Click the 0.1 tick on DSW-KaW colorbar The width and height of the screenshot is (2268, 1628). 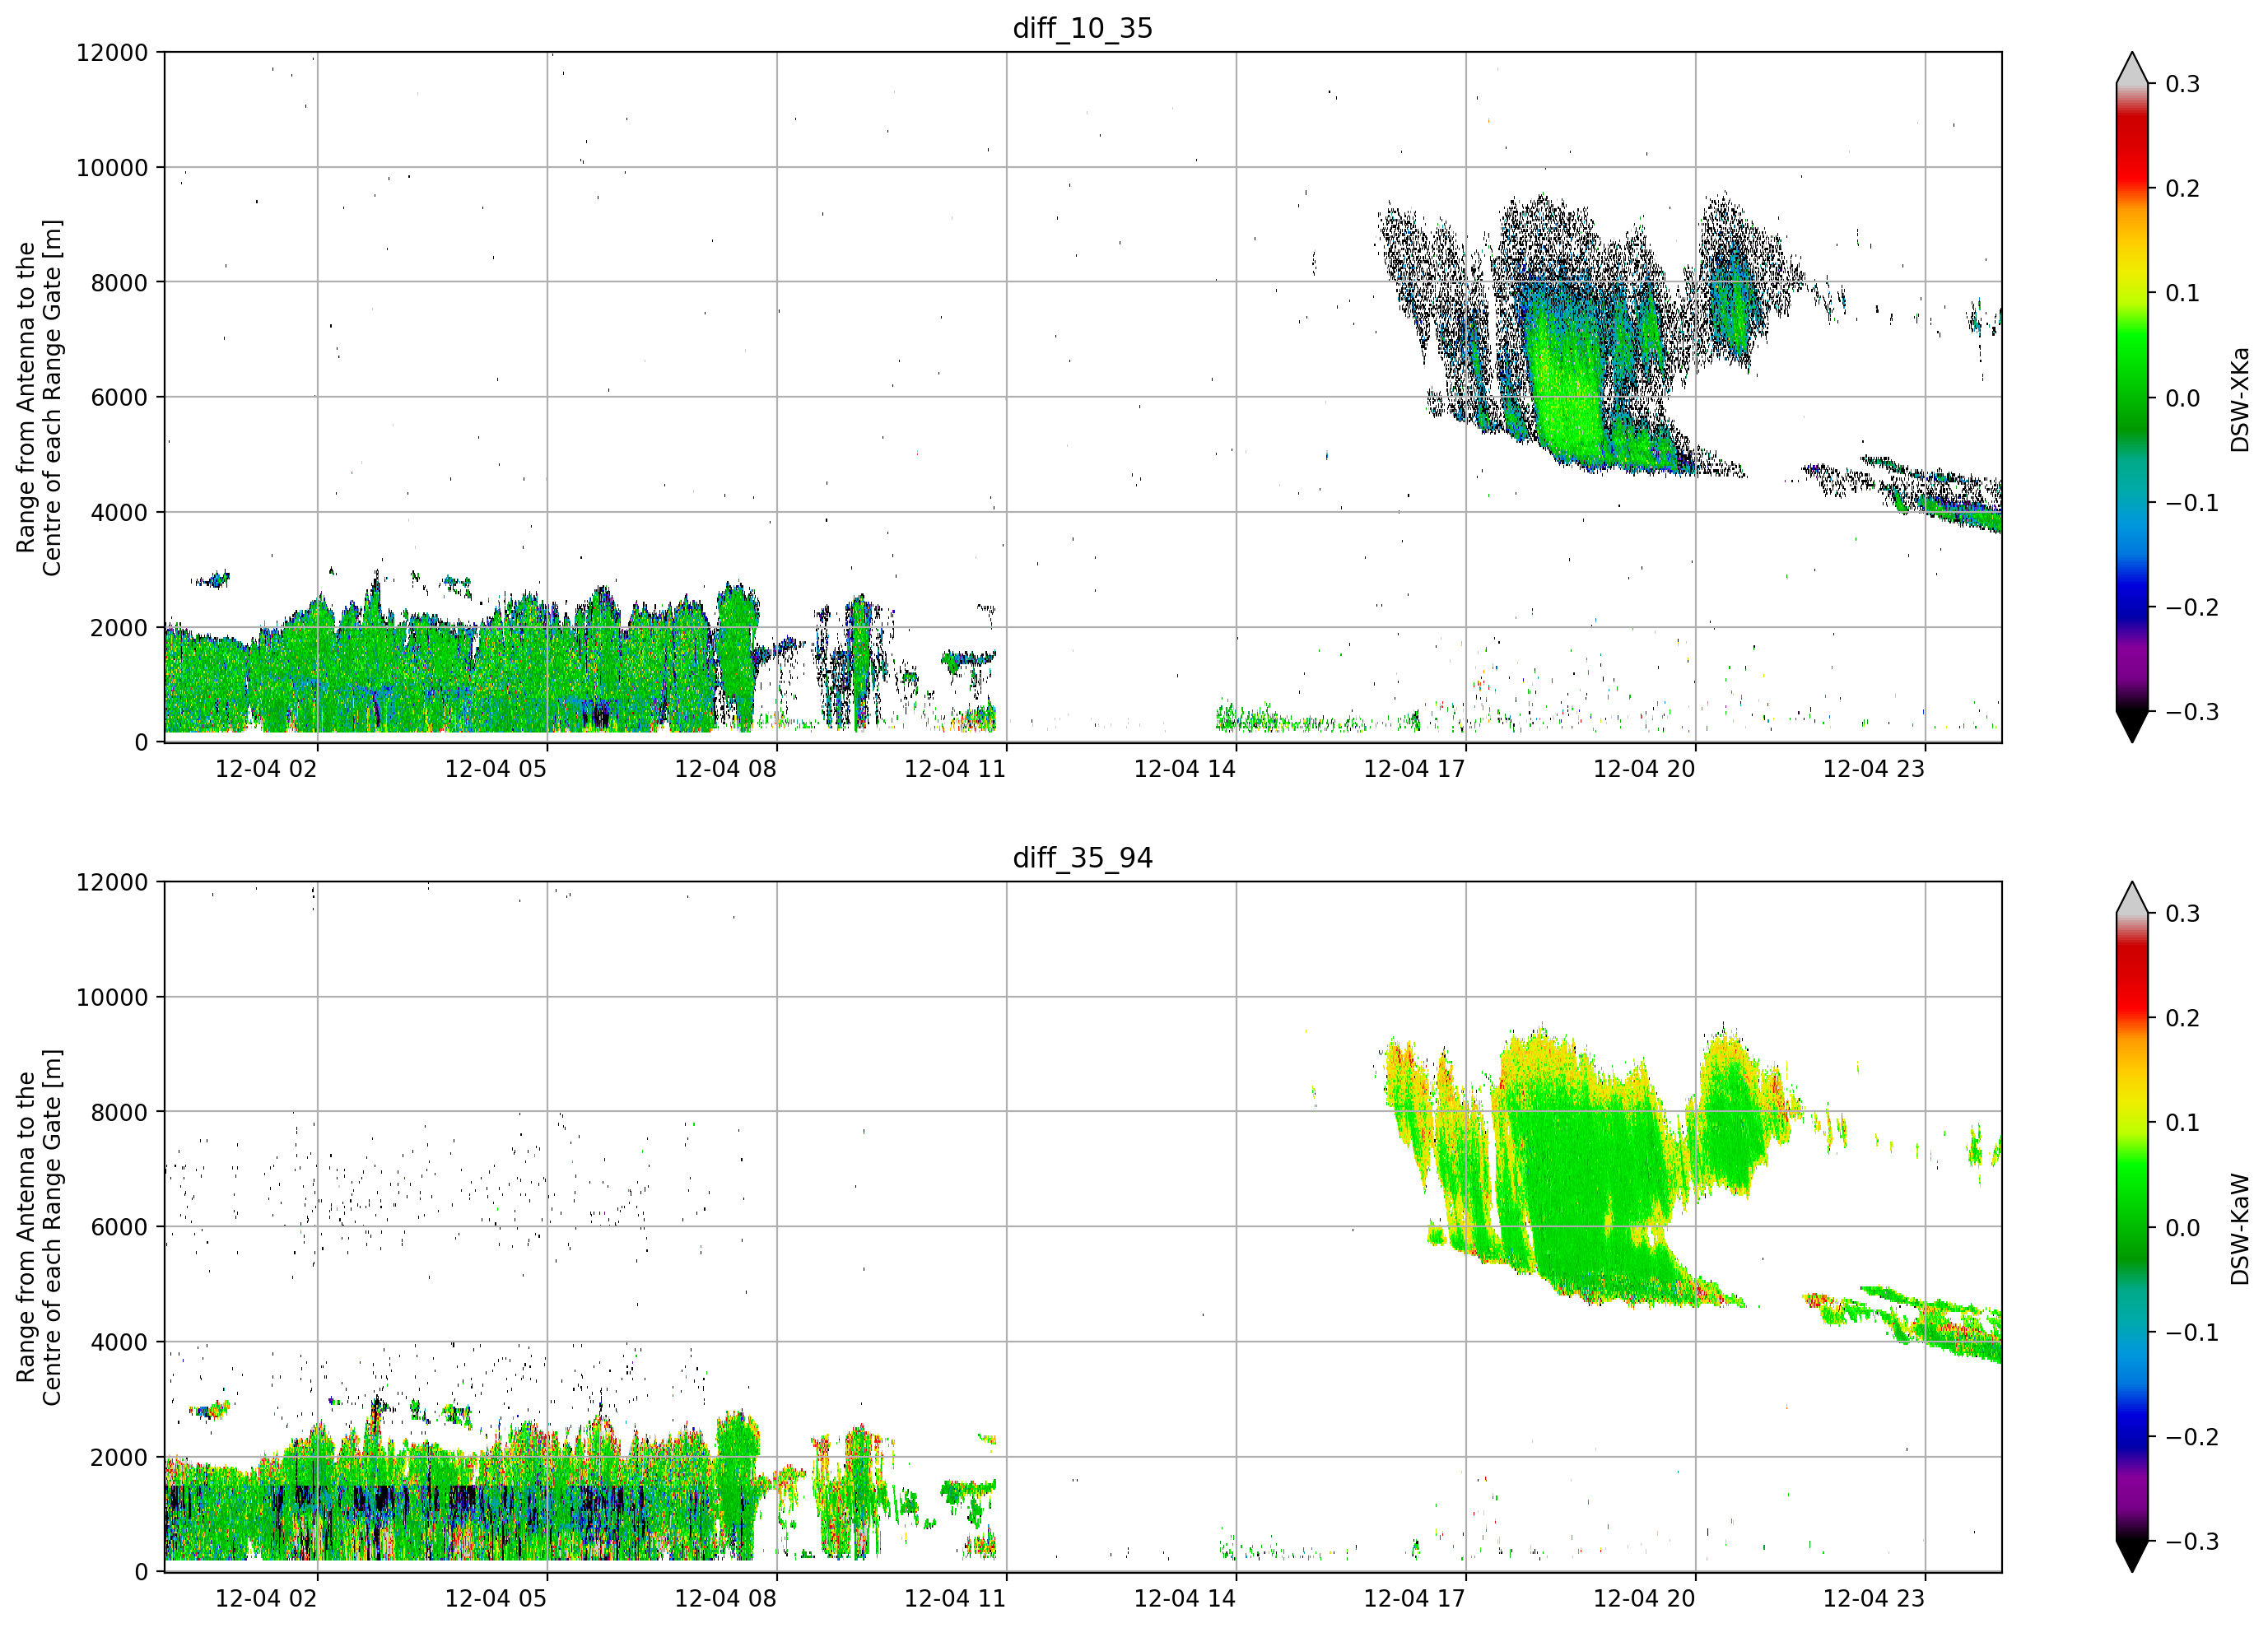click(x=2183, y=1123)
